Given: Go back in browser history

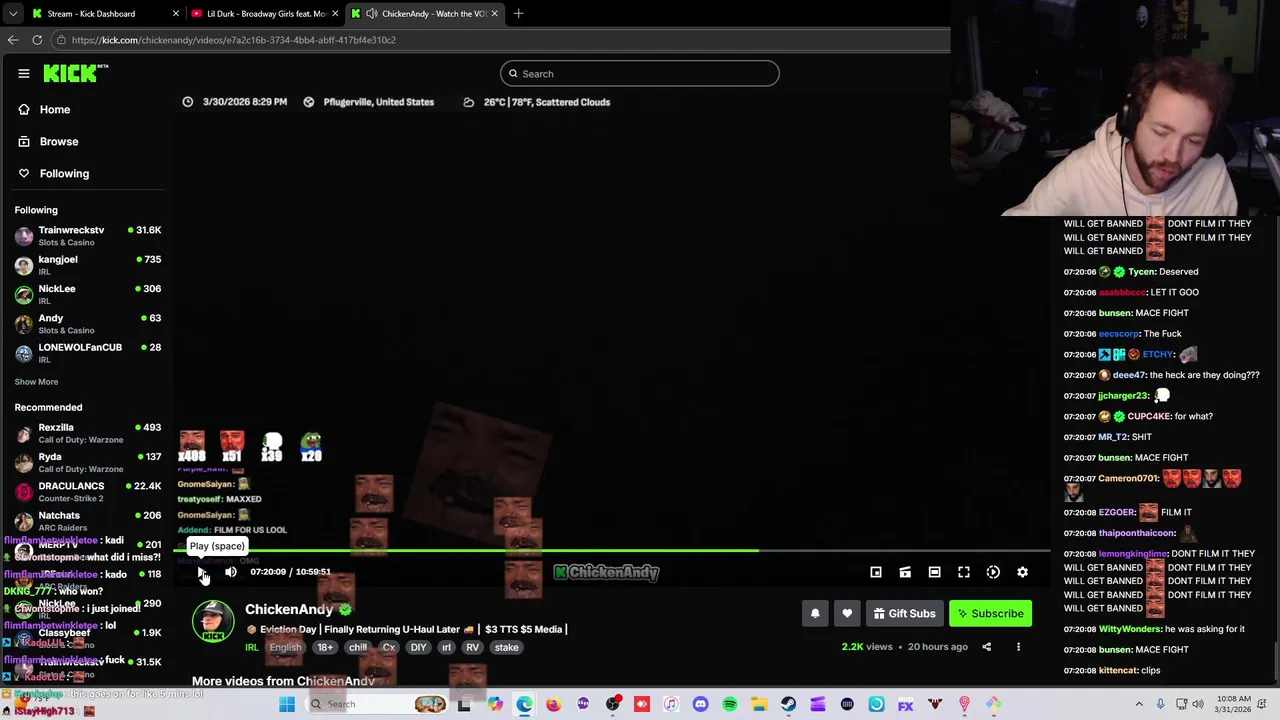Looking at the screenshot, I should pyautogui.click(x=13, y=40).
